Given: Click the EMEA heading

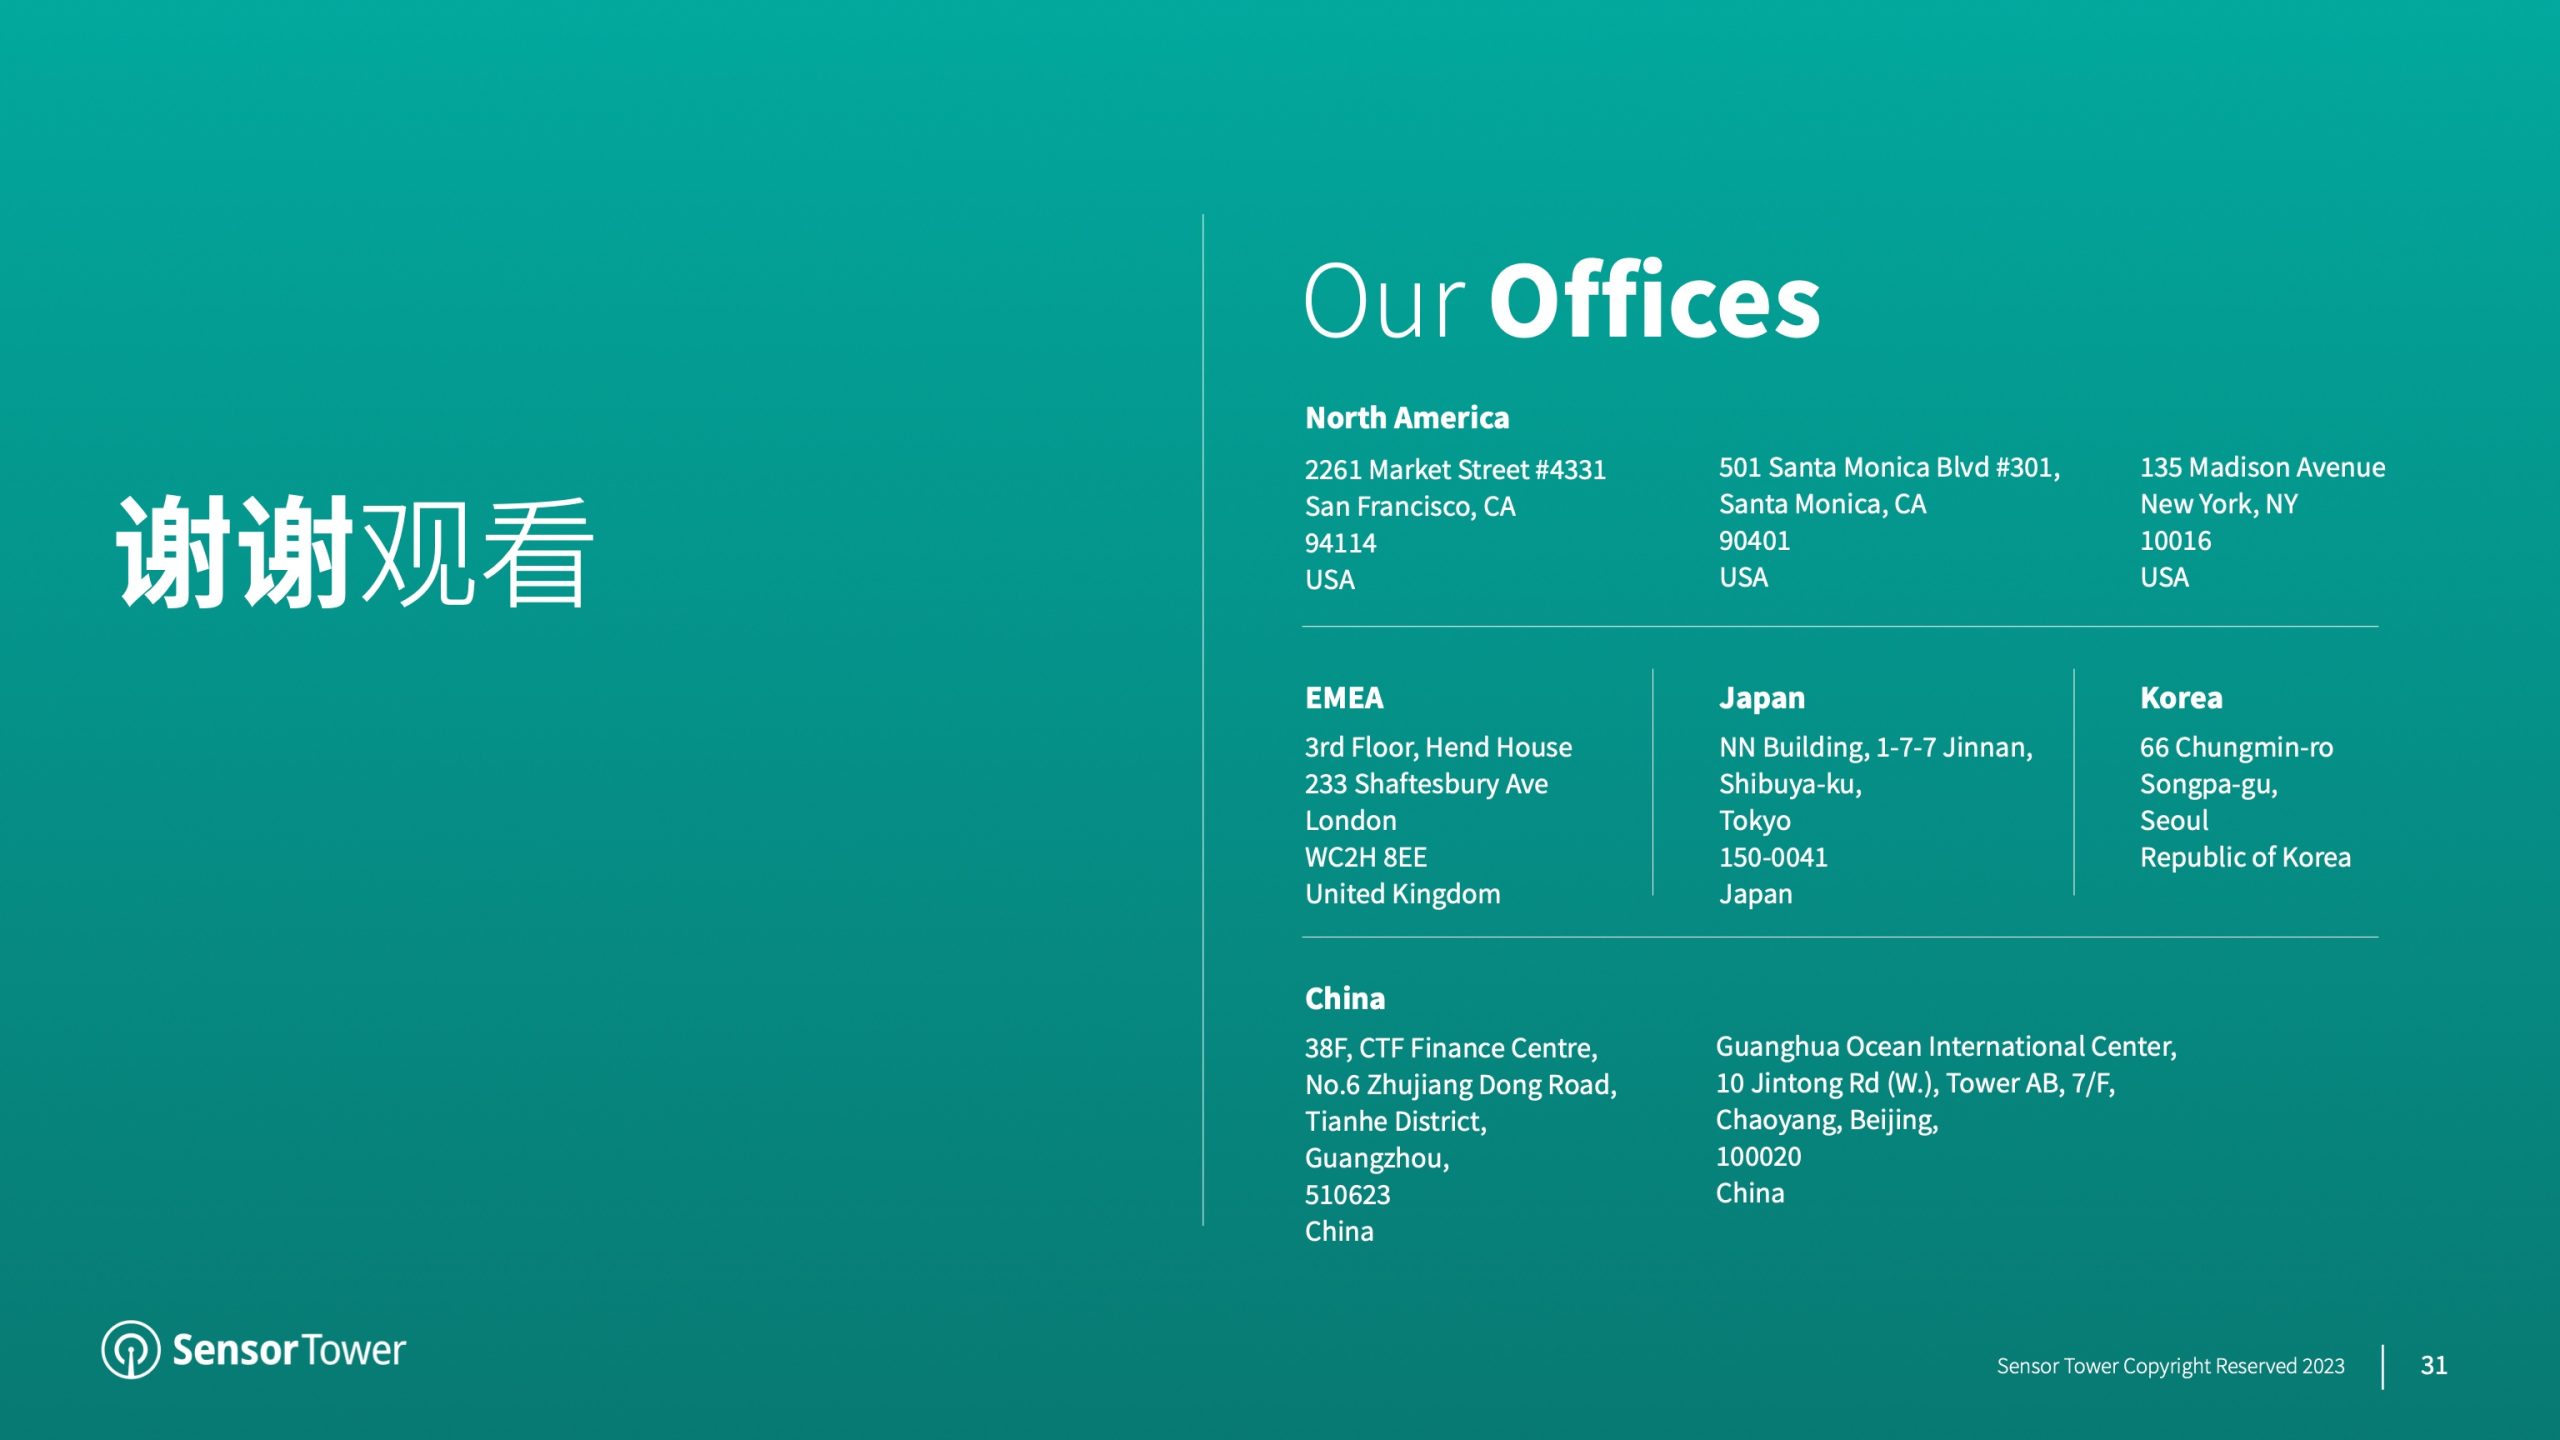Looking at the screenshot, I should pyautogui.click(x=1344, y=697).
